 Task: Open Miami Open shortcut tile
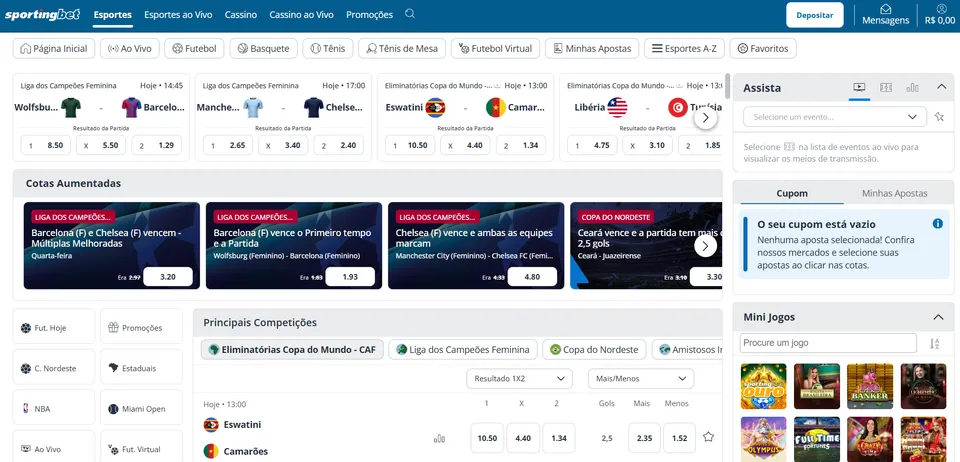click(141, 408)
